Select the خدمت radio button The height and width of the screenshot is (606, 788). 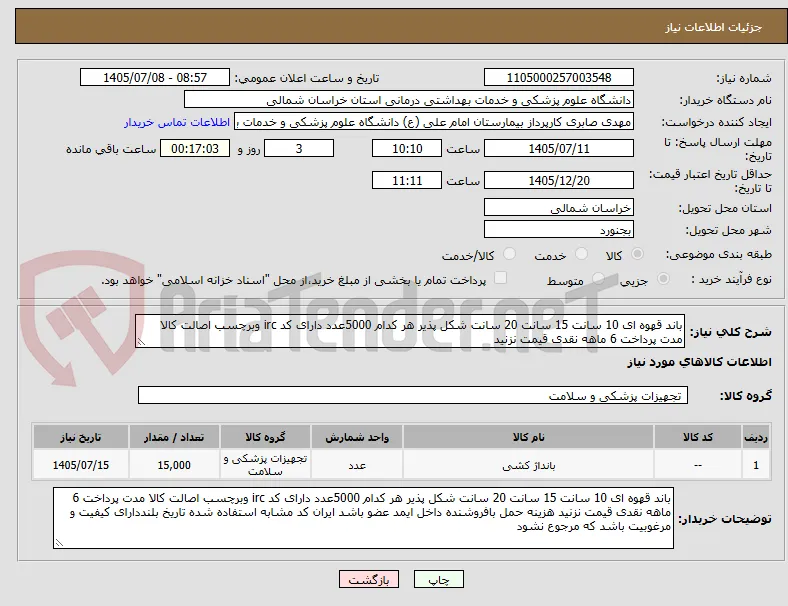tap(581, 254)
